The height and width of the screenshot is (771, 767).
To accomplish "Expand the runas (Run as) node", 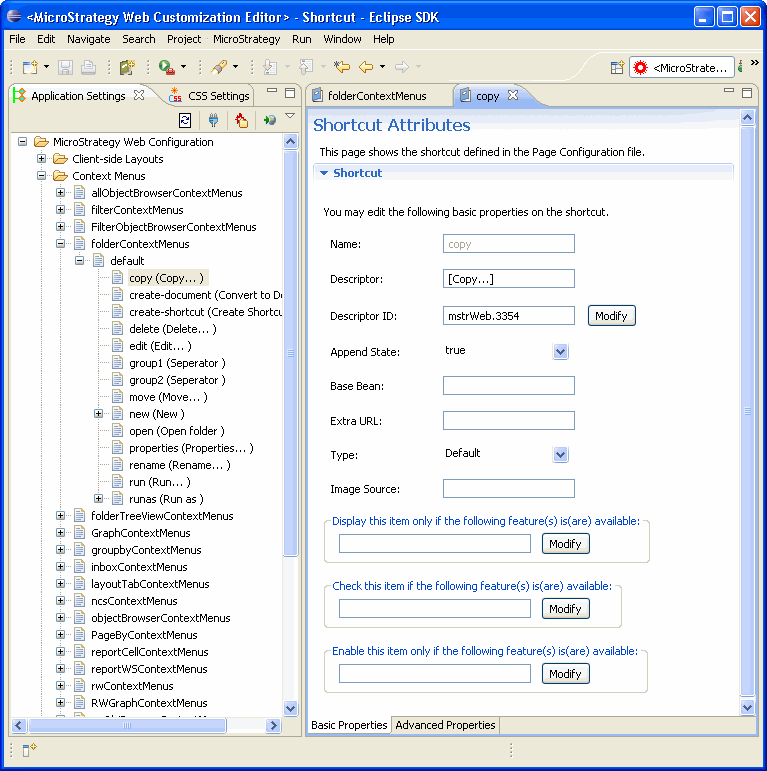I will [98, 499].
